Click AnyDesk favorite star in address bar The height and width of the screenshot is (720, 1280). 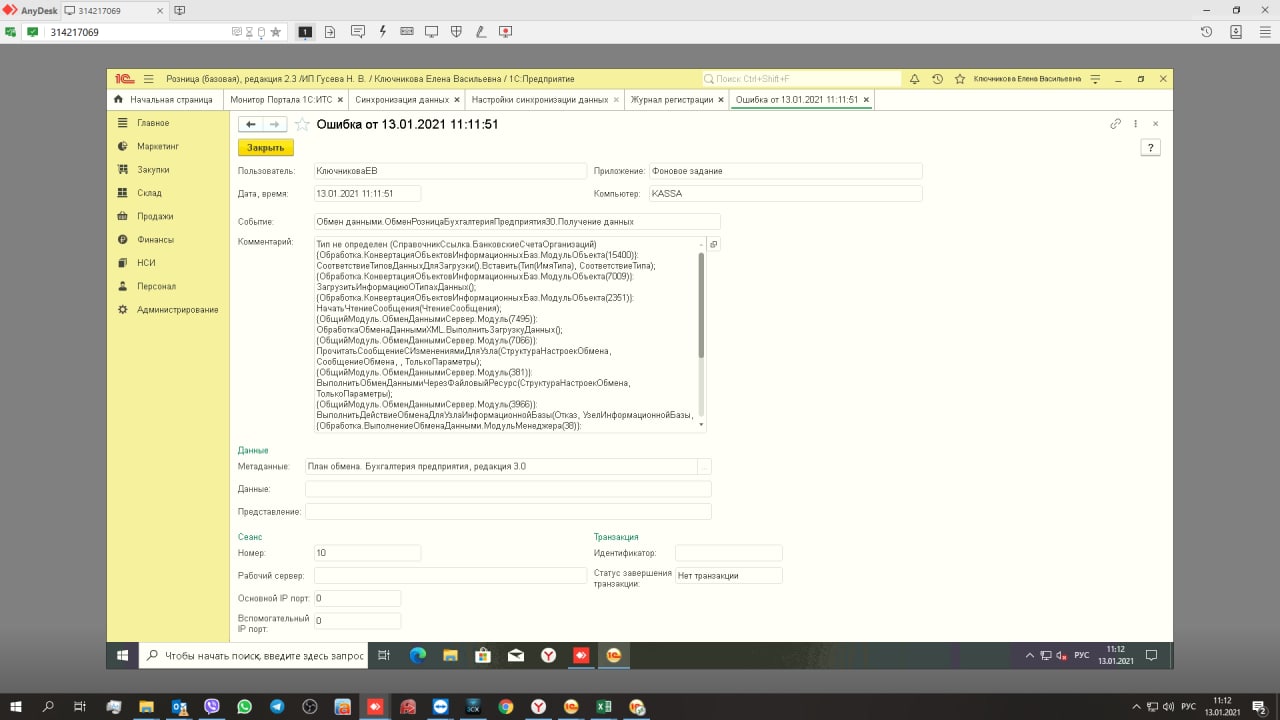[x=276, y=32]
